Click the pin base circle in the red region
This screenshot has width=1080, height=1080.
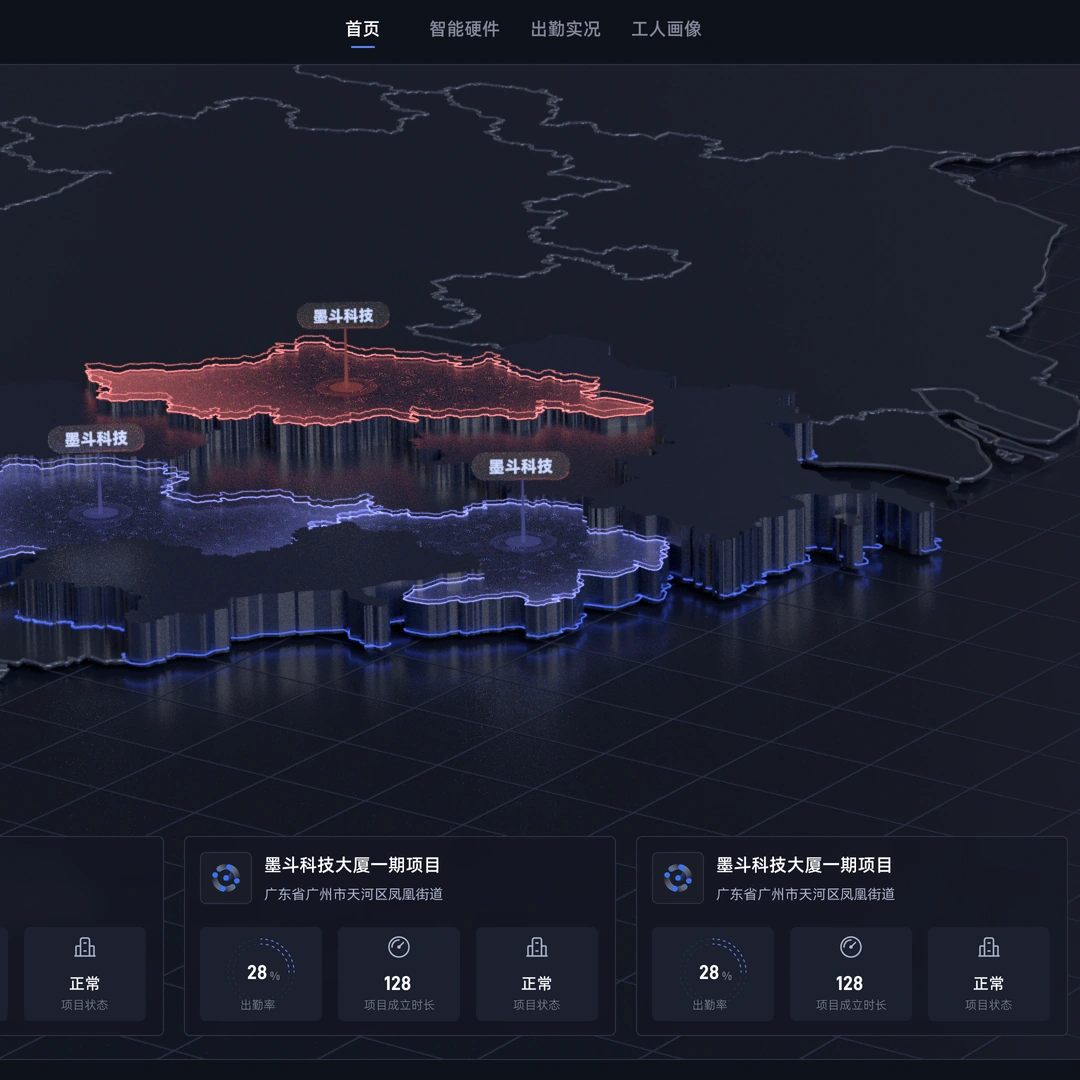coord(346,386)
